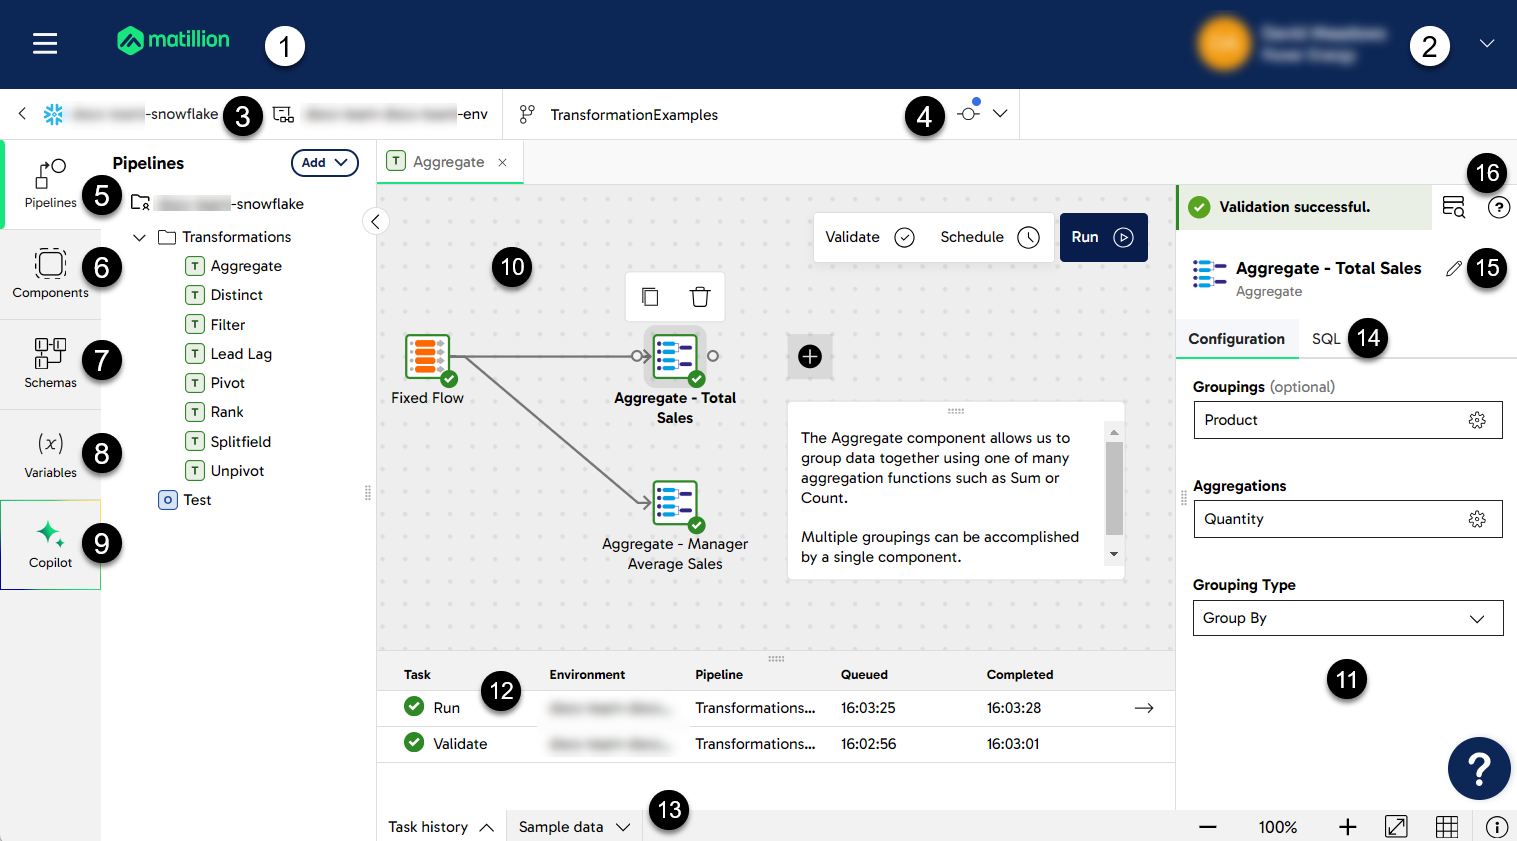Open the Schemas sidebar panel
This screenshot has height=841, width=1517.
tap(50, 364)
